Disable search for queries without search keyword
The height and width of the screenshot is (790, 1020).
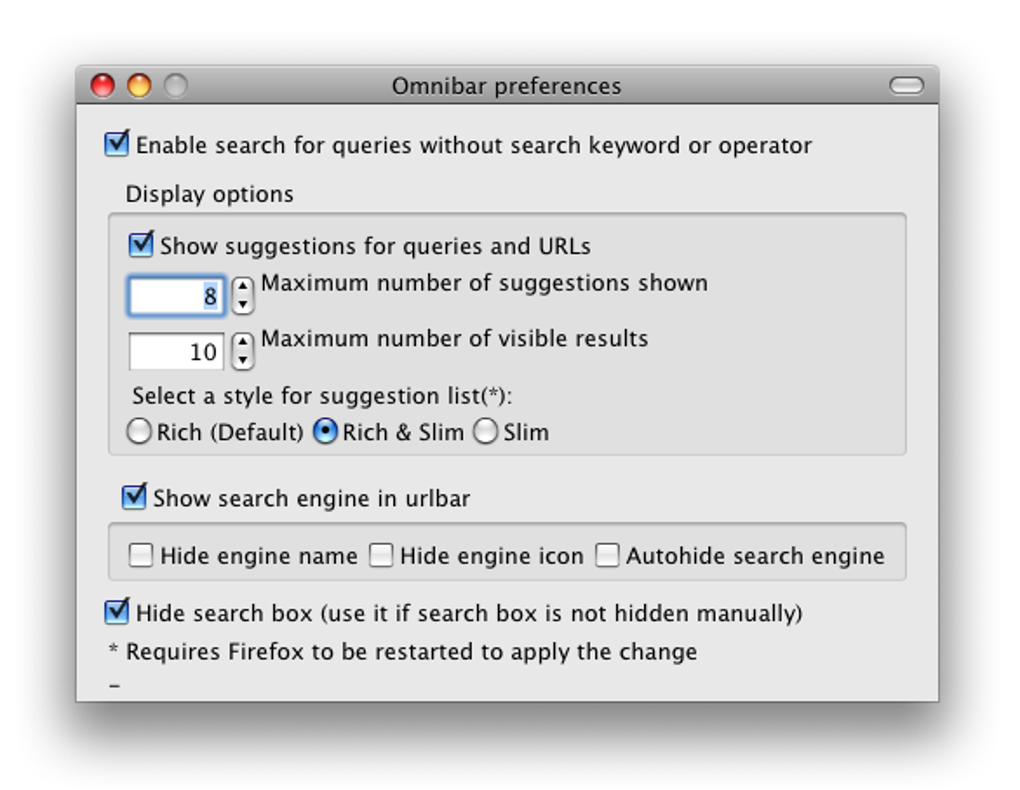(x=117, y=145)
